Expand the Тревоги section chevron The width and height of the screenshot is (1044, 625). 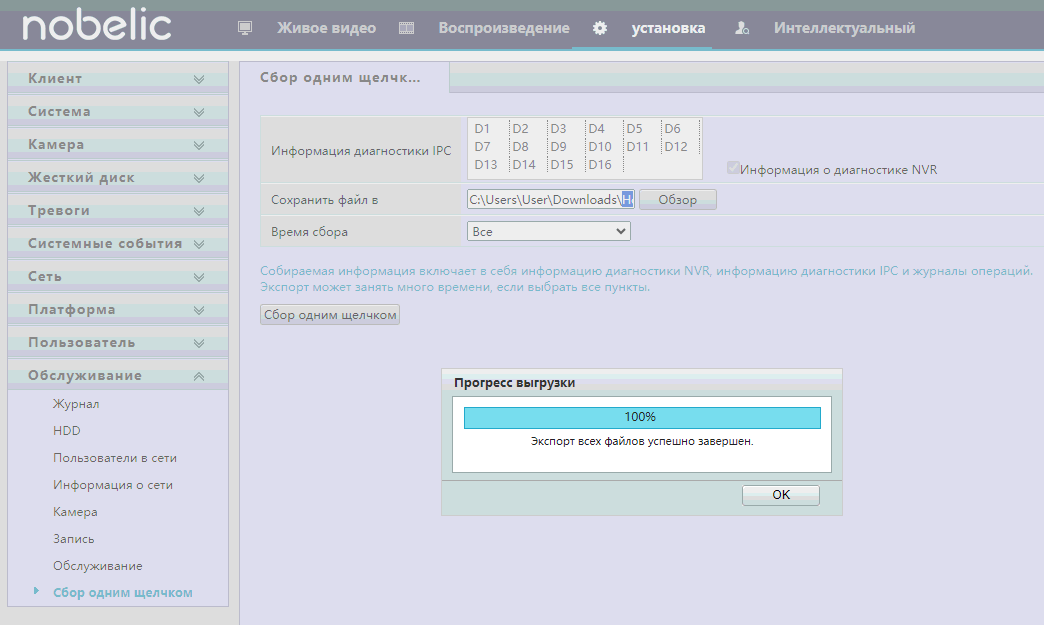click(198, 211)
